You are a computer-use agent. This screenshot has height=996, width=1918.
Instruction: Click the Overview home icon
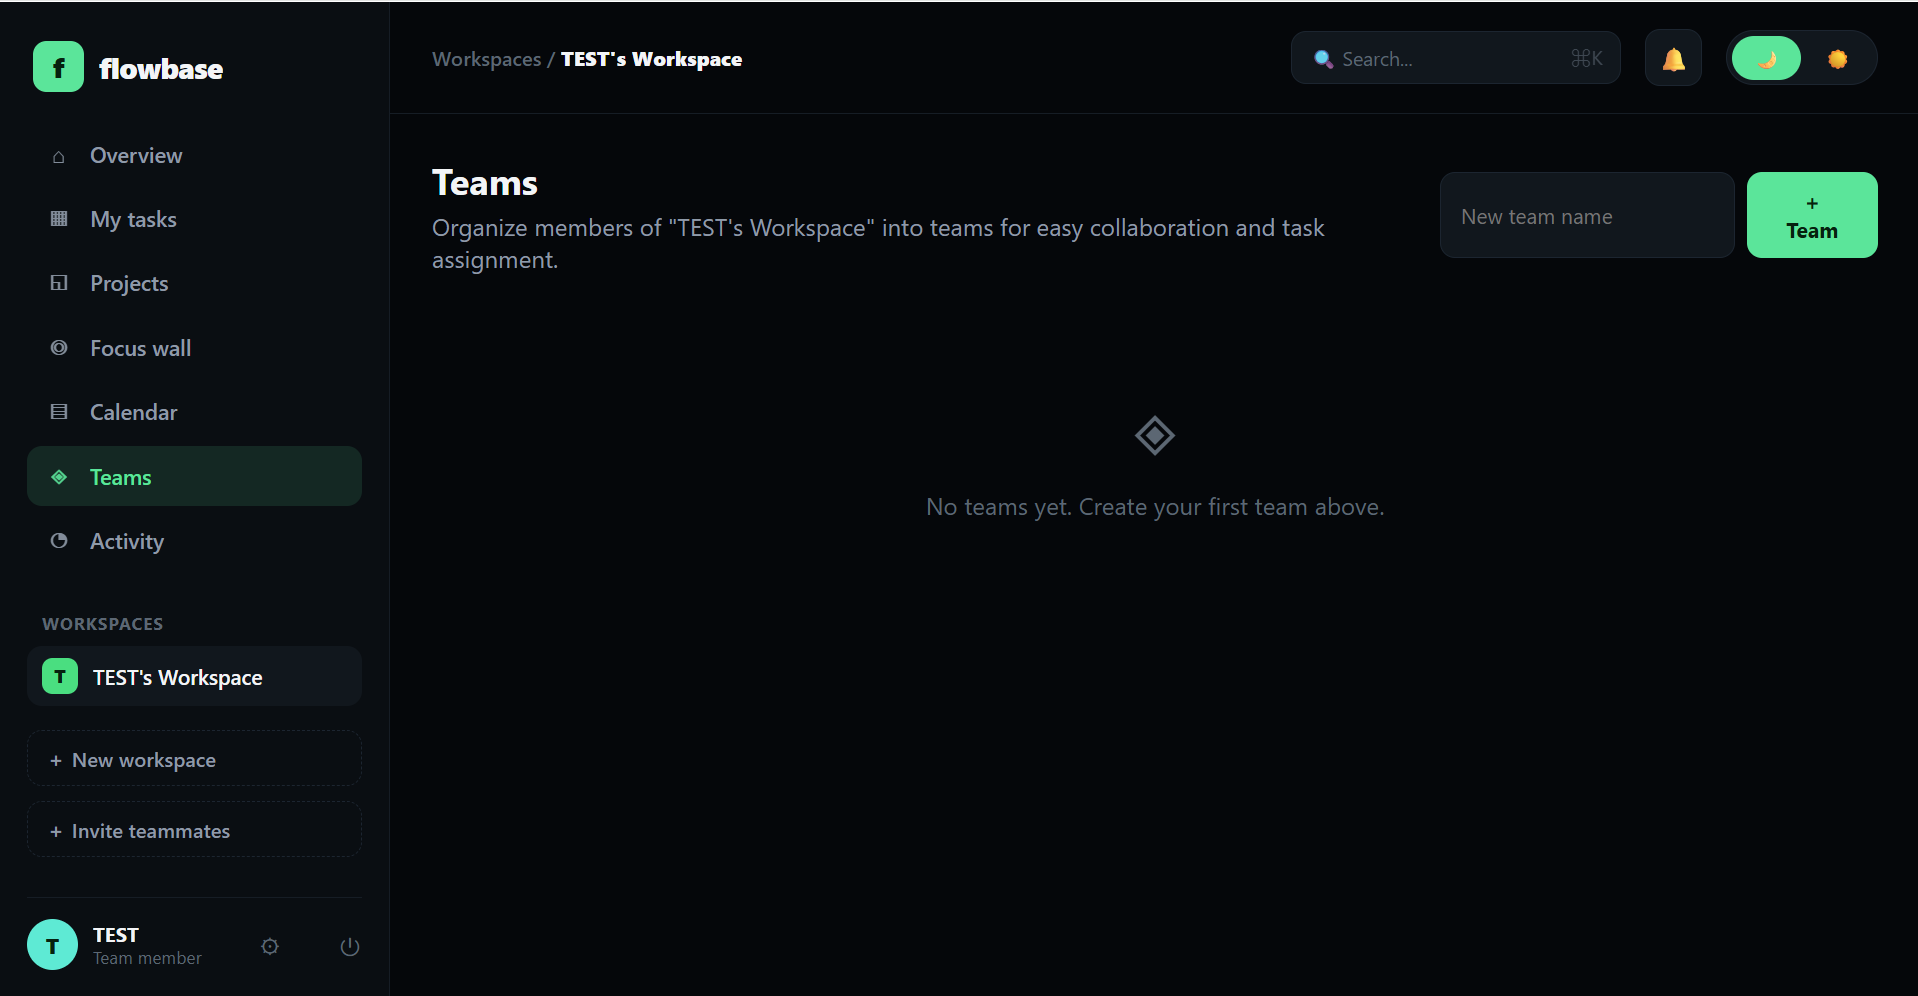(x=59, y=156)
